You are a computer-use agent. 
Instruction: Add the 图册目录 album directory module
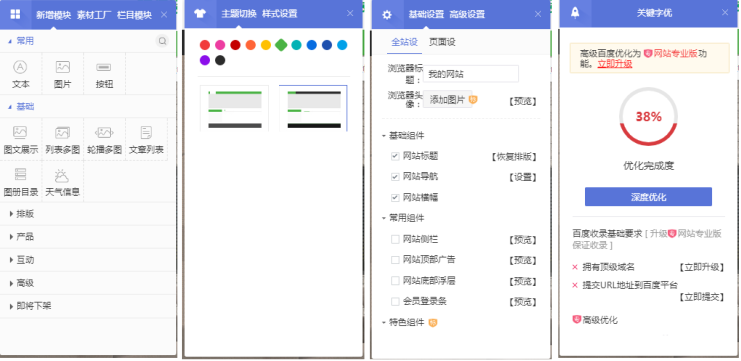click(x=21, y=182)
